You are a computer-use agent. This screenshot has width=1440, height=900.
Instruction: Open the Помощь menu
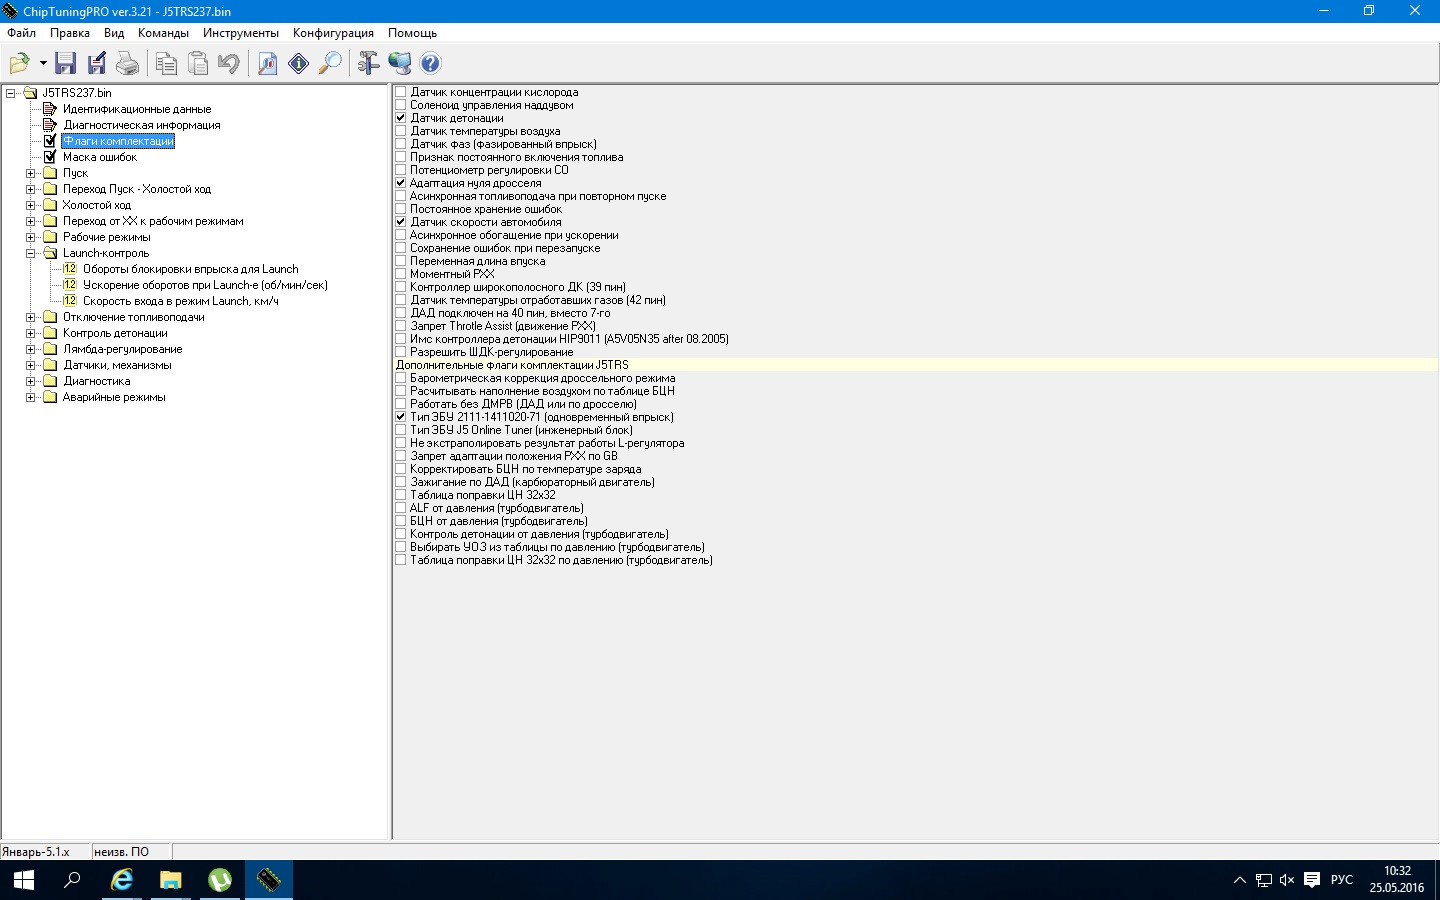tap(412, 33)
